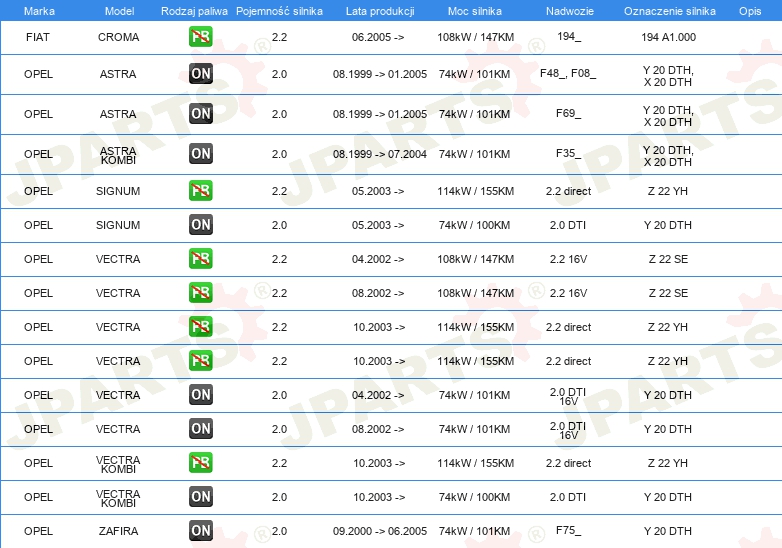Click 05.2003 -> in the diesel SIGNUM row

click(x=378, y=225)
